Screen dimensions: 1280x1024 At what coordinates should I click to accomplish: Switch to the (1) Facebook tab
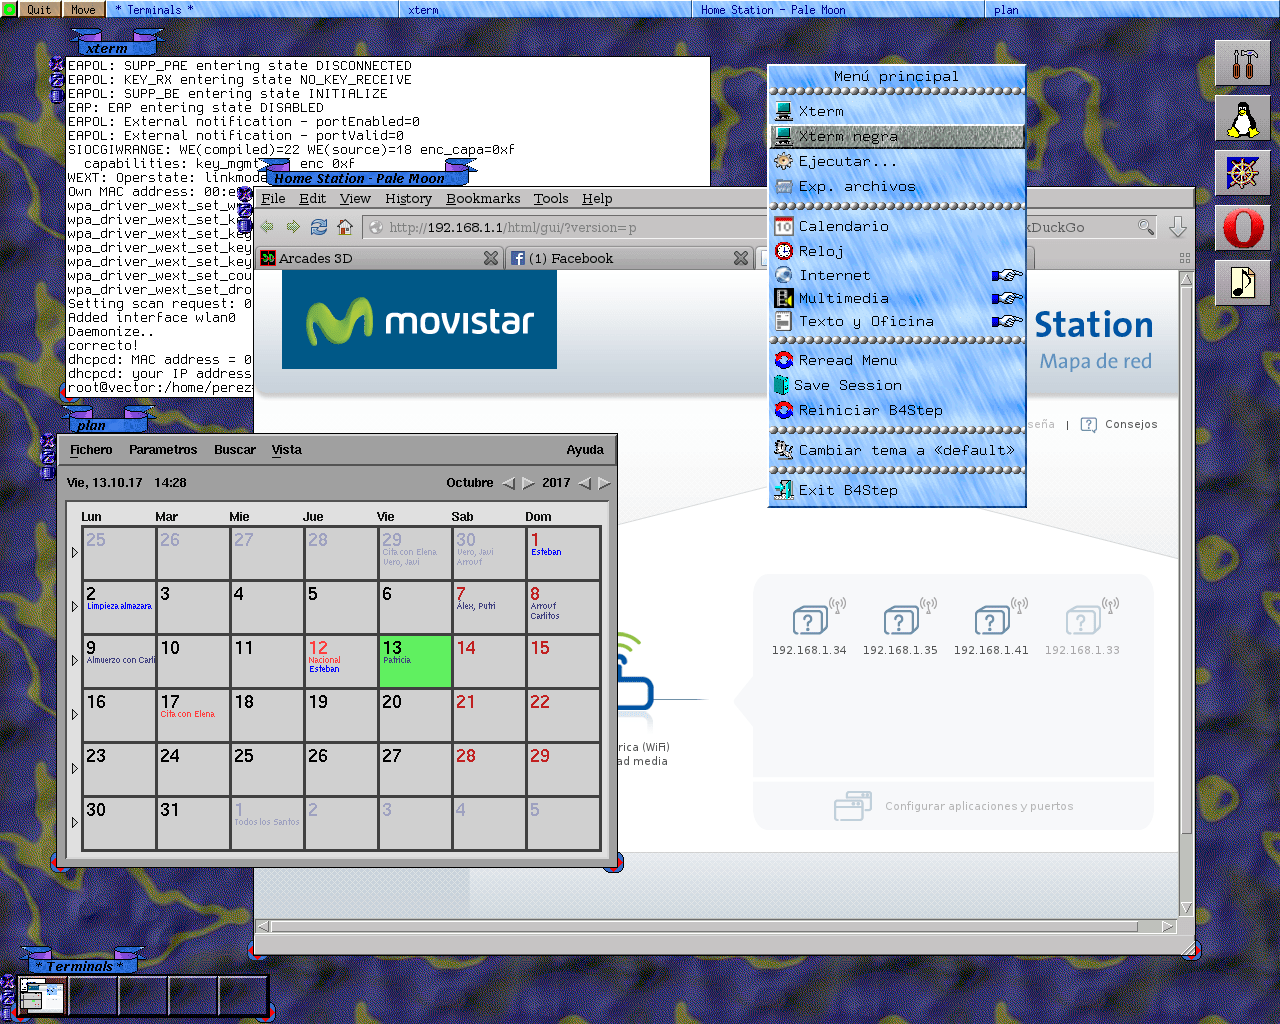point(629,258)
